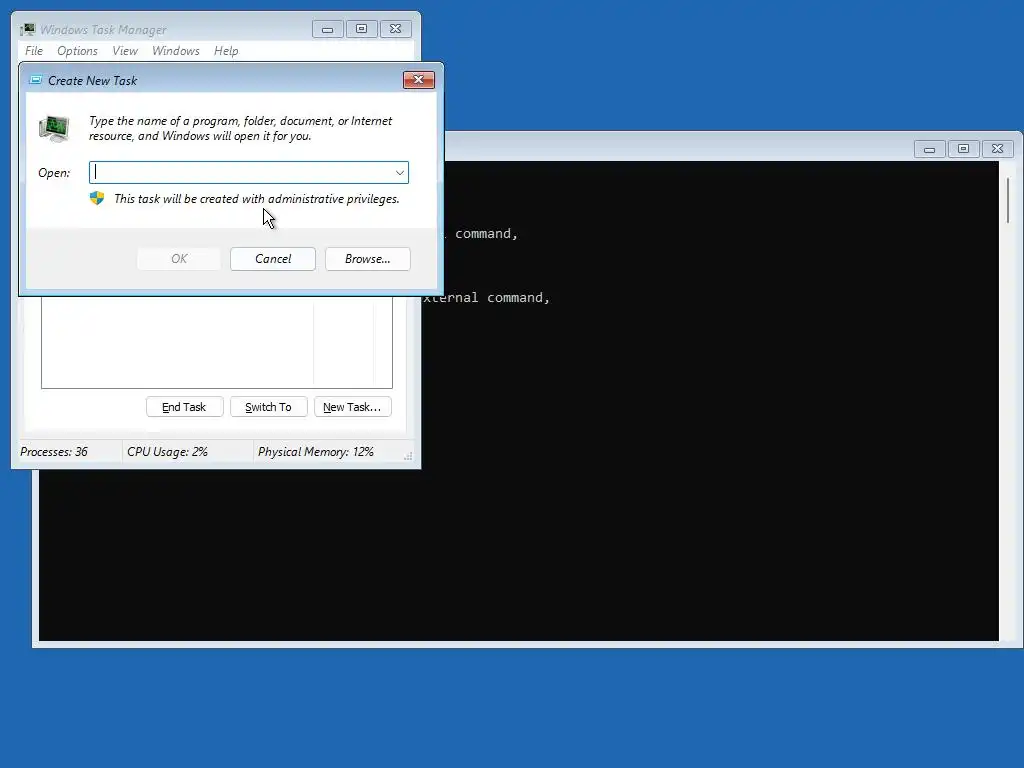
Task: Open the Options menu in Task Manager
Action: 77,51
